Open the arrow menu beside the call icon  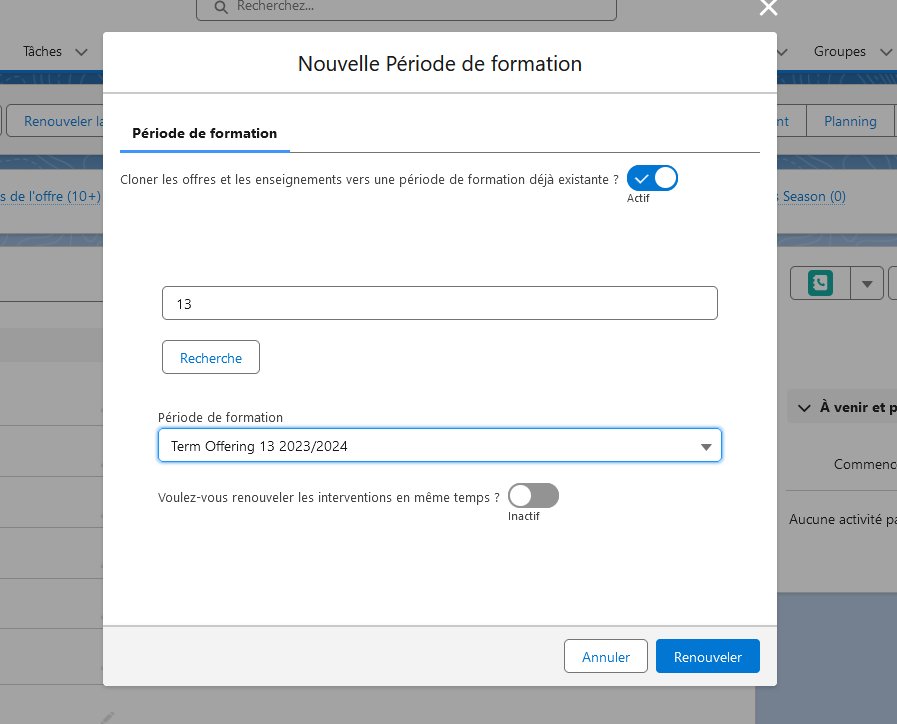[867, 283]
